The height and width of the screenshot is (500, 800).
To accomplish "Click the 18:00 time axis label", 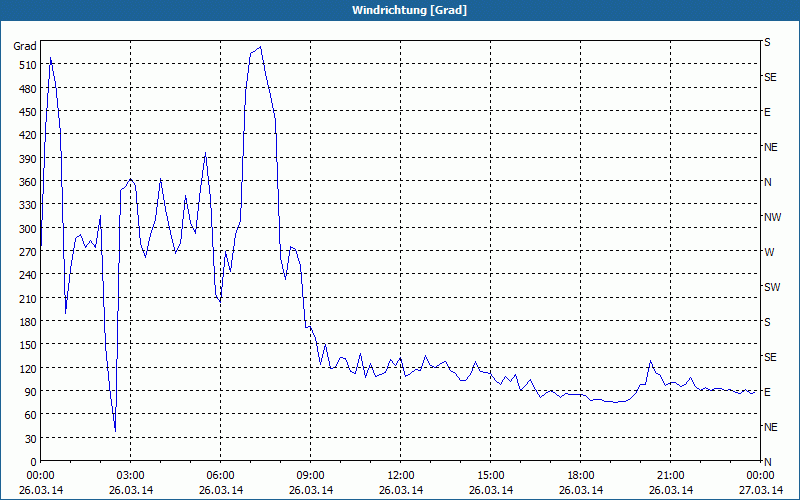I will [x=581, y=476].
